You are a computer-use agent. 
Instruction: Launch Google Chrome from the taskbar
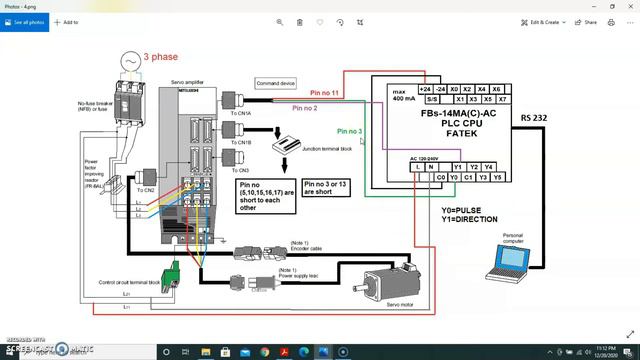pos(264,352)
